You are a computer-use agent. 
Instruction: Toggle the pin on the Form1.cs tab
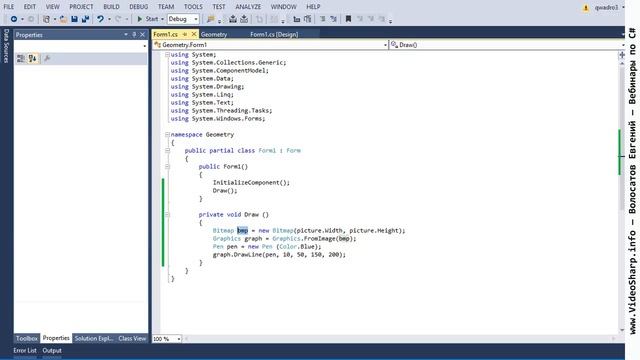pos(185,34)
